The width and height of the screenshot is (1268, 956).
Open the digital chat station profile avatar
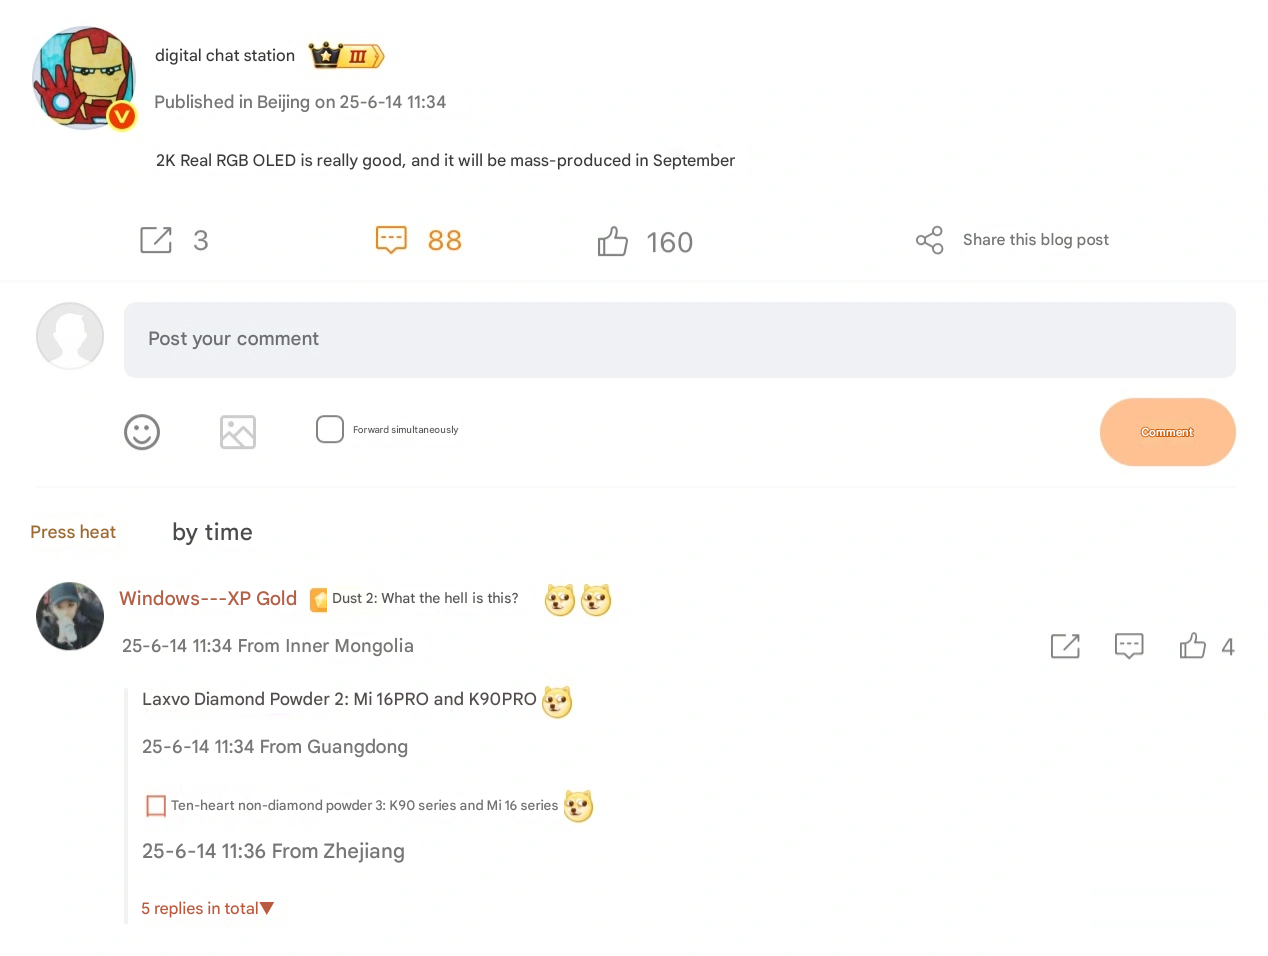[84, 78]
